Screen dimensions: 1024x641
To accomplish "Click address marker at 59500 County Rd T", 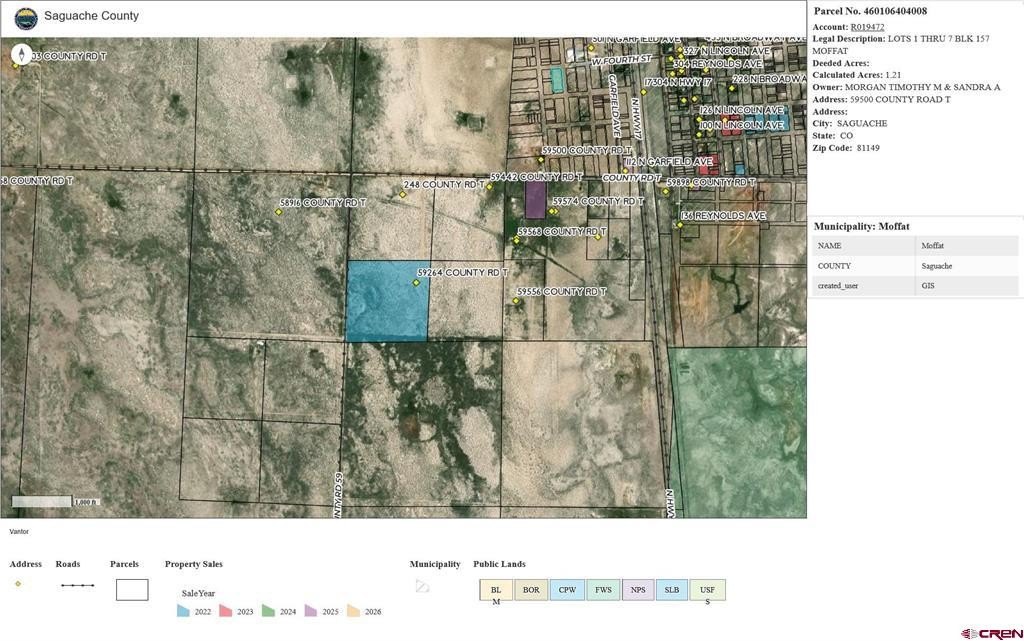I will click(x=541, y=159).
